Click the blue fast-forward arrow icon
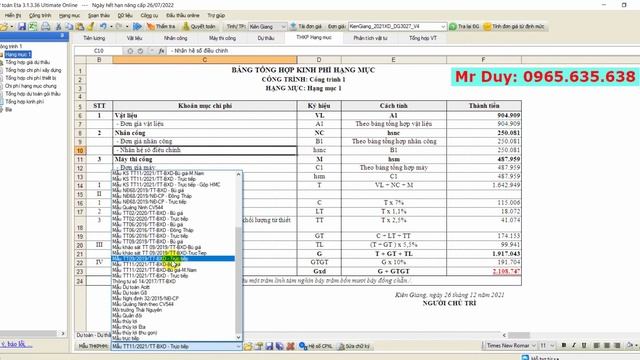 tap(137, 27)
